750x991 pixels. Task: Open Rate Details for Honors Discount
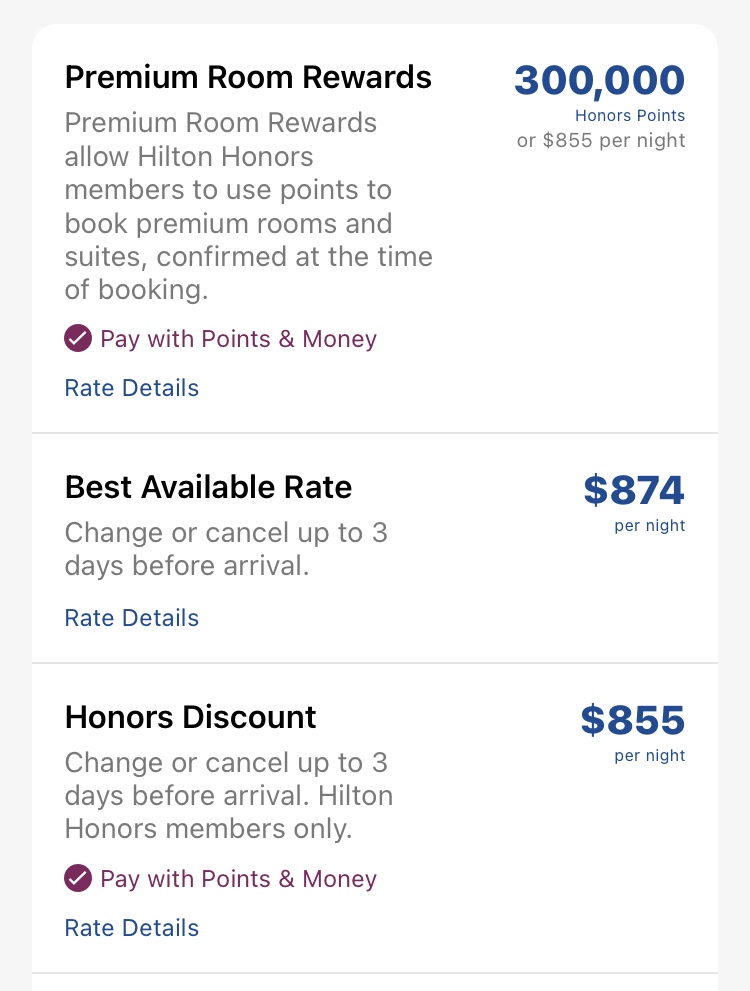pos(132,928)
